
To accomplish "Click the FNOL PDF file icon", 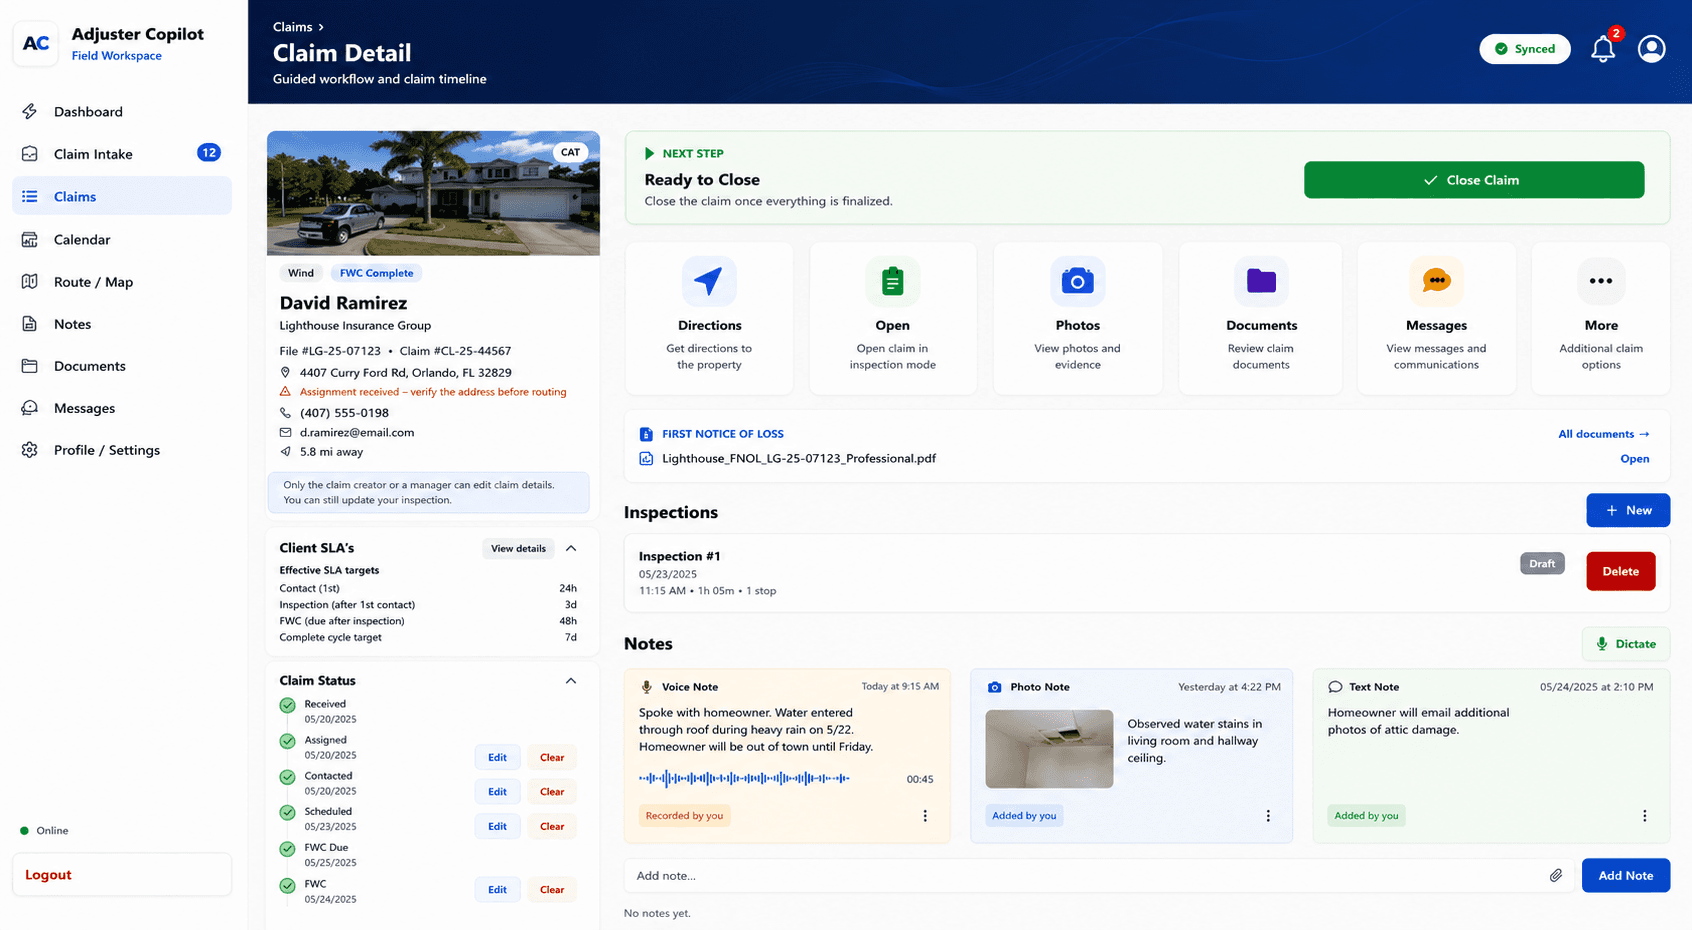I will pyautogui.click(x=646, y=458).
